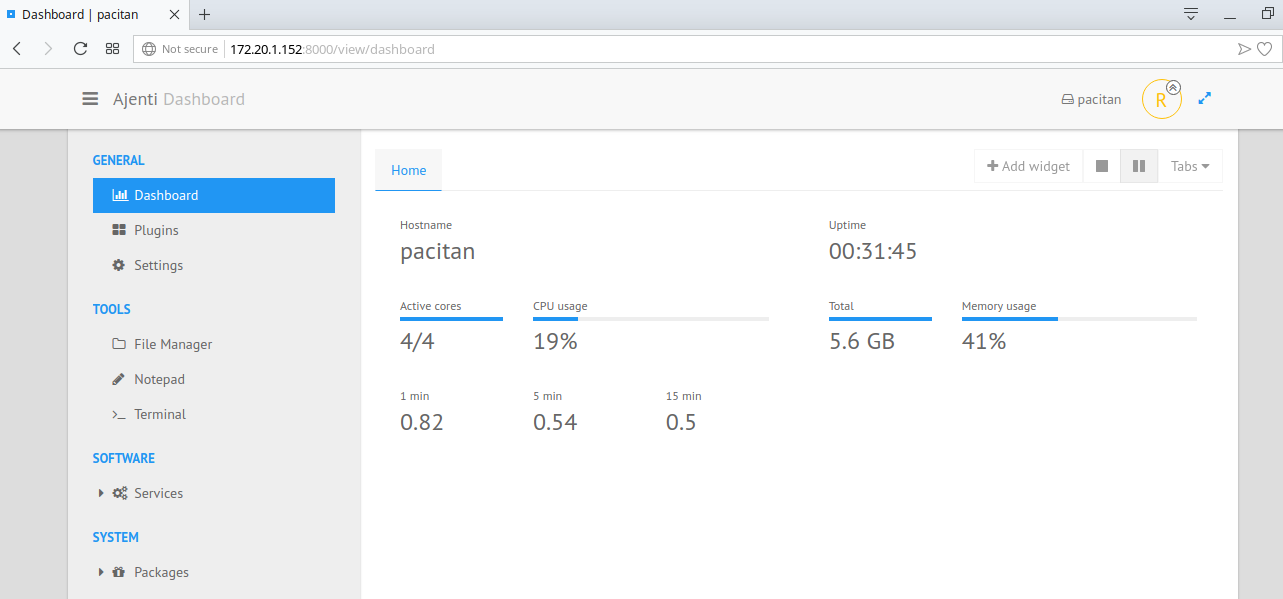Click the browser address bar URL
1283x599 pixels.
332,48
